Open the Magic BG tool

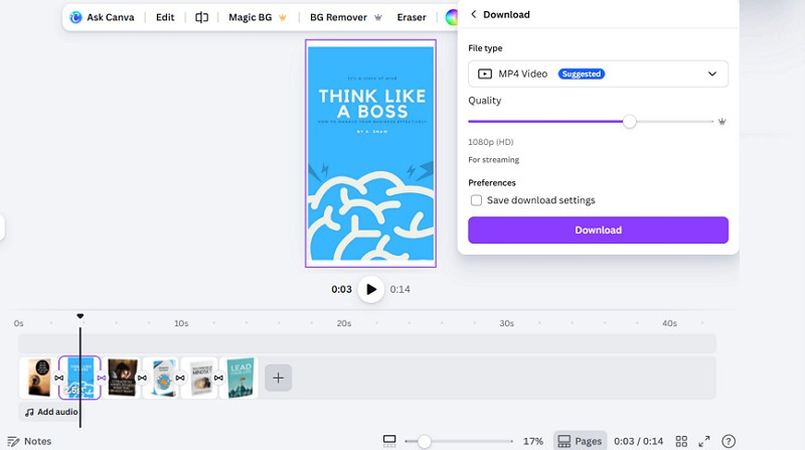coord(250,17)
